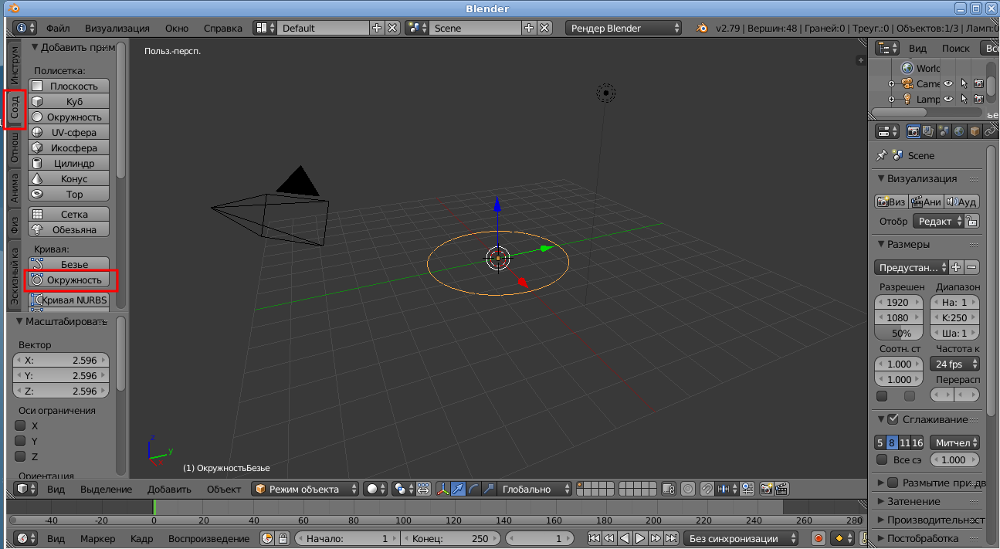1000x549 pixels.
Task: Expand the Затенение panel
Action: [x=914, y=501]
